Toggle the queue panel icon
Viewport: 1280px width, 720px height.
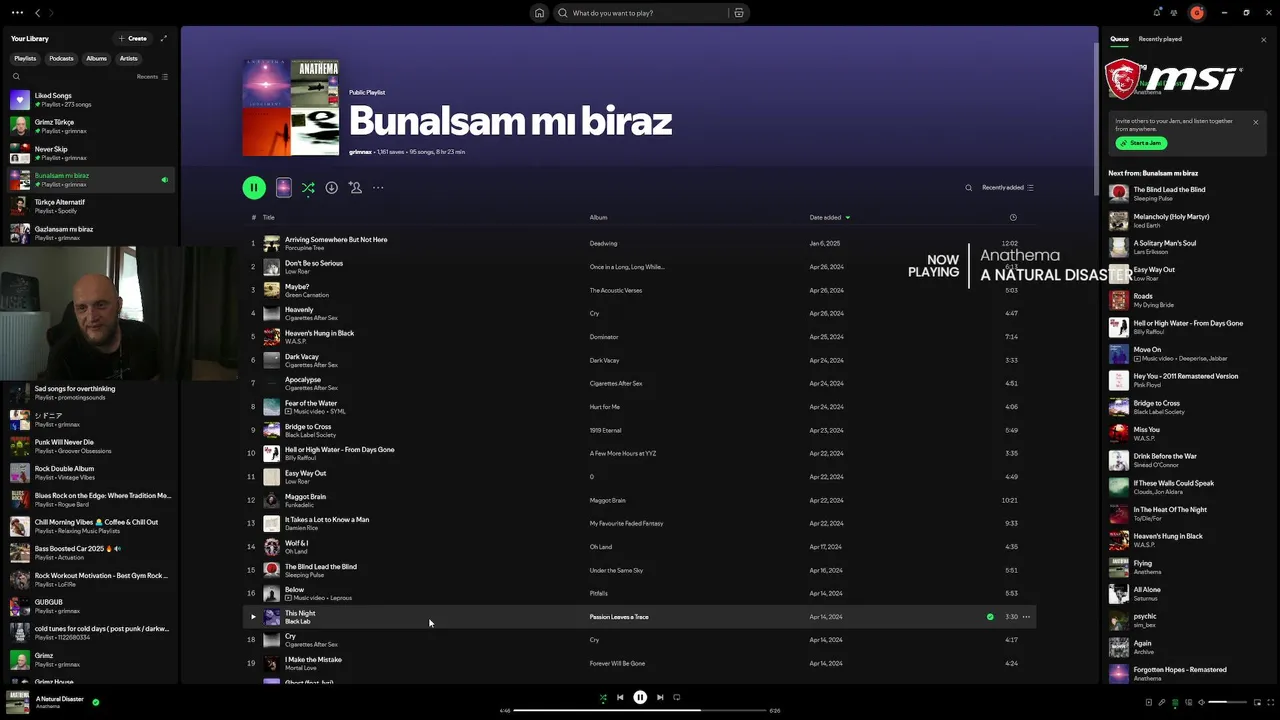click(1175, 702)
